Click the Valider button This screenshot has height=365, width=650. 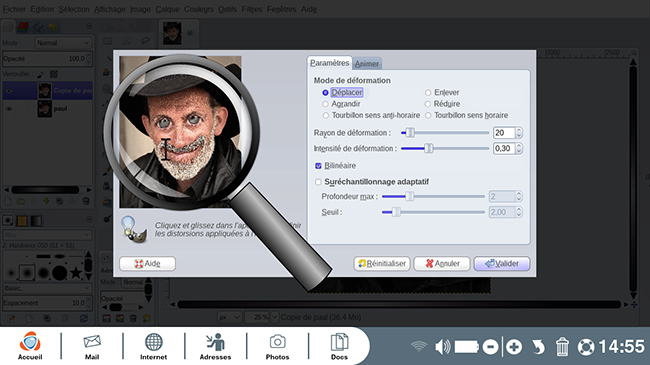pos(502,263)
